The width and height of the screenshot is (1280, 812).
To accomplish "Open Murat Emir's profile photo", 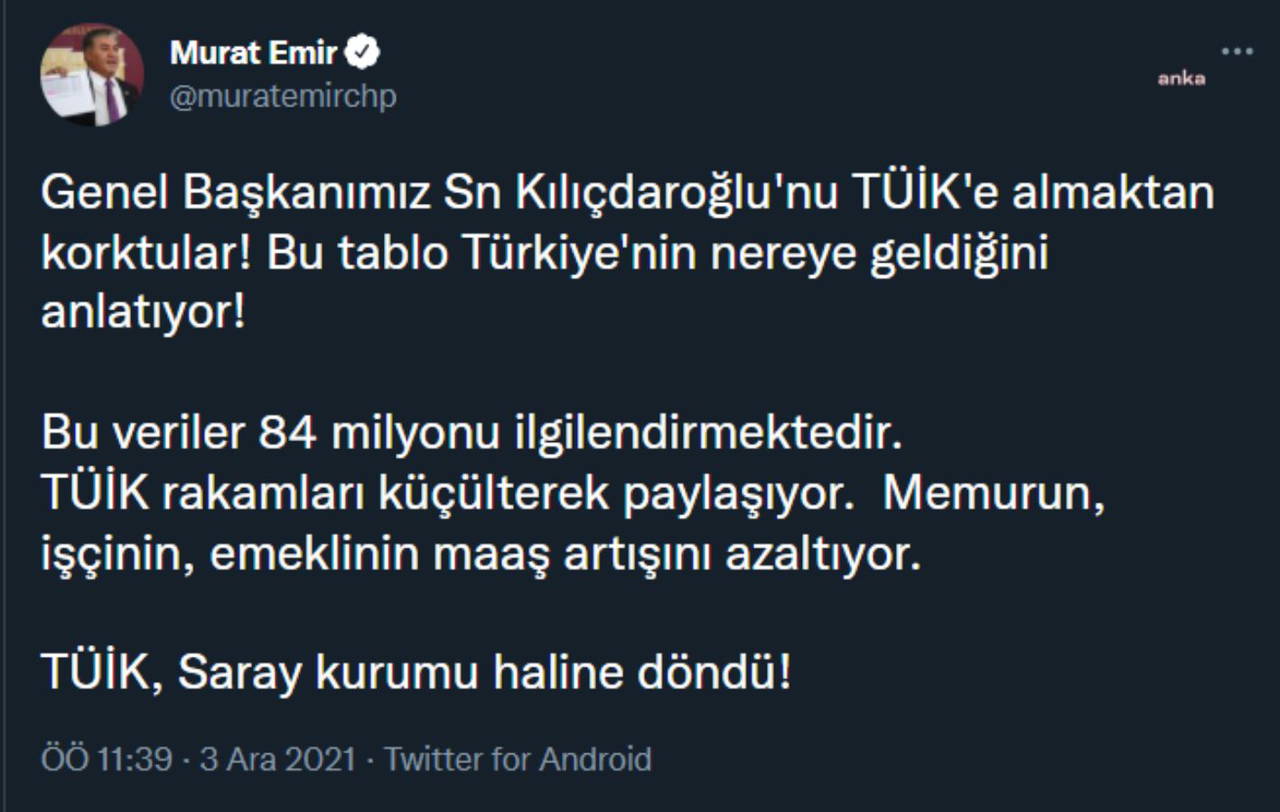I will (x=92, y=75).
